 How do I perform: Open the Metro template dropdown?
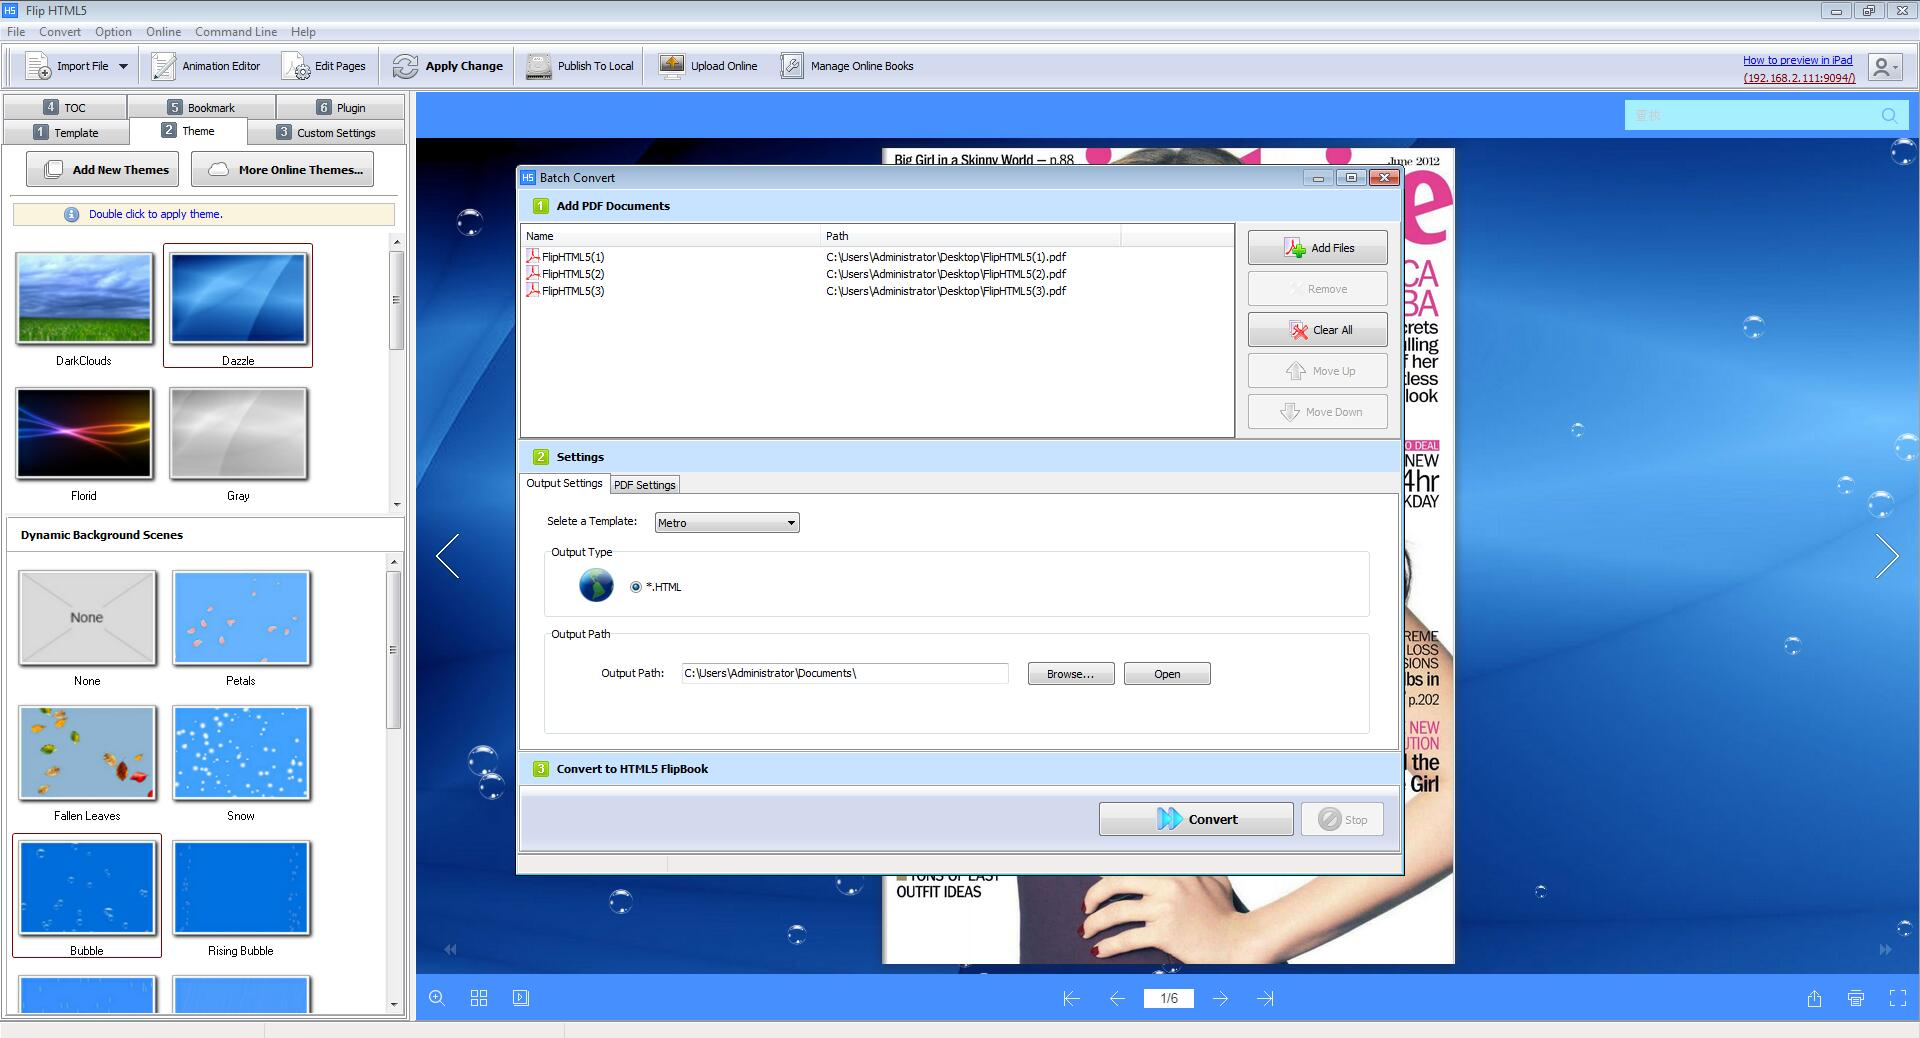pyautogui.click(x=789, y=522)
